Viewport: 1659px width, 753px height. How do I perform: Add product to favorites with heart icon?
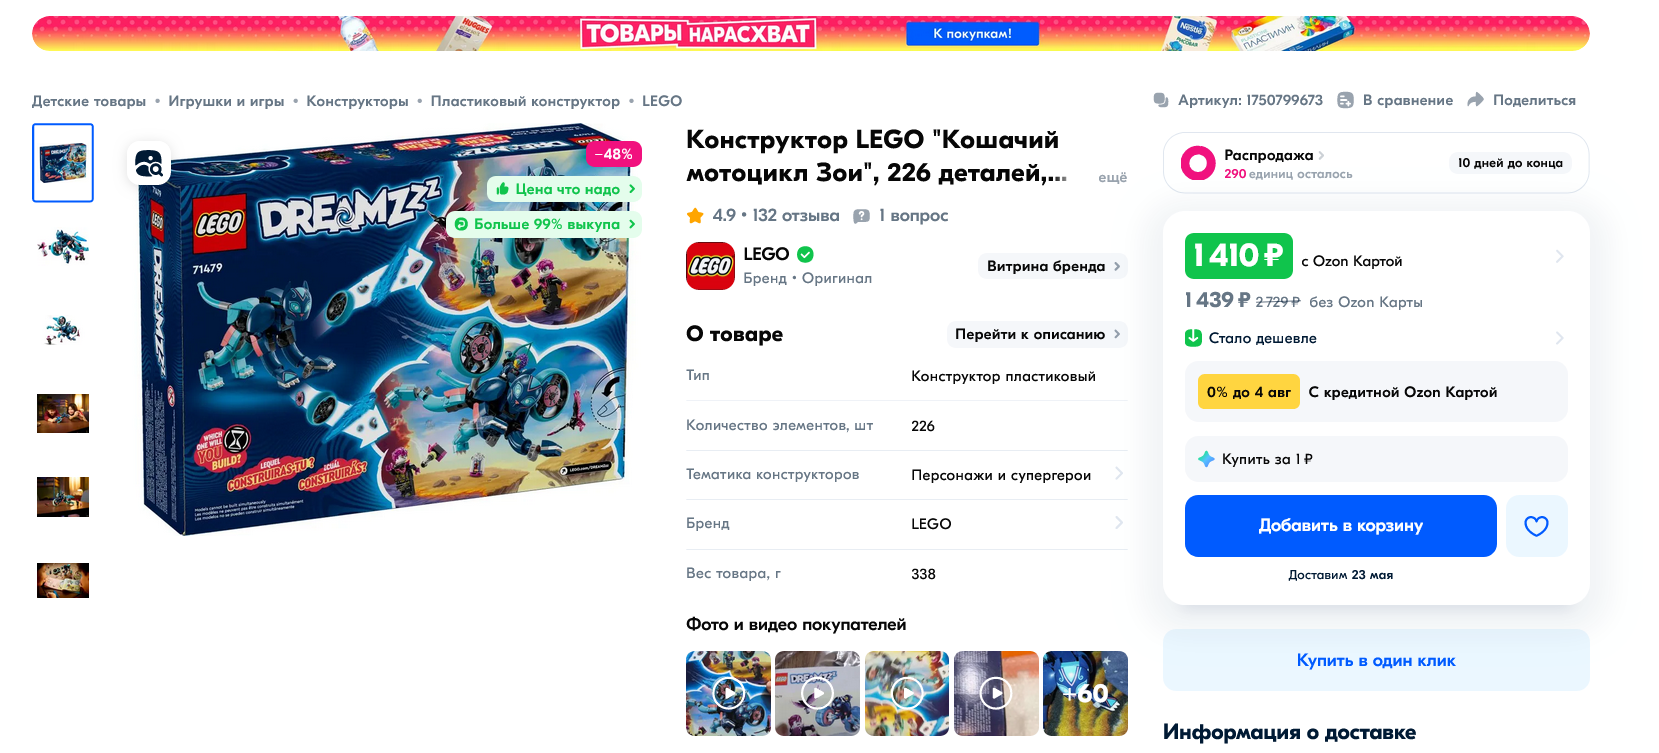(x=1536, y=526)
